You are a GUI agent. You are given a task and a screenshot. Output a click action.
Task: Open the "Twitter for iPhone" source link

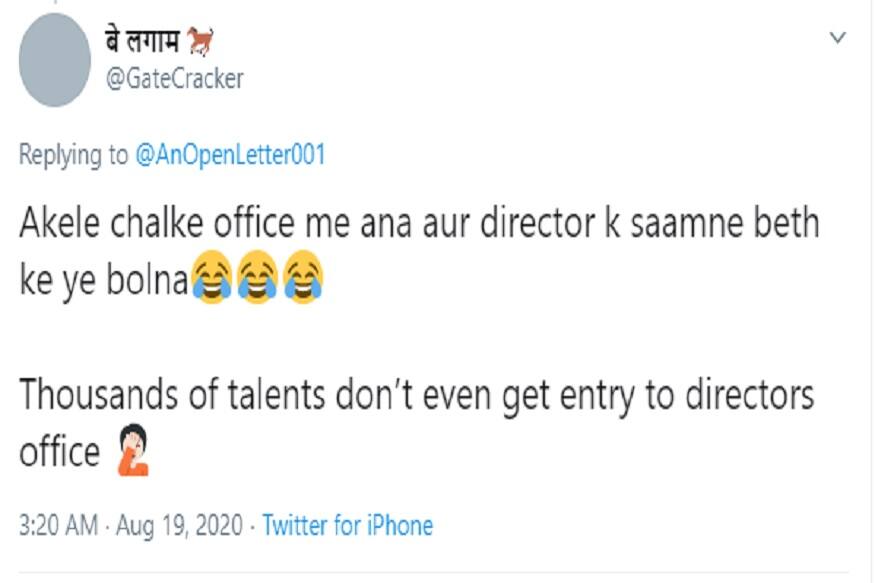(347, 526)
